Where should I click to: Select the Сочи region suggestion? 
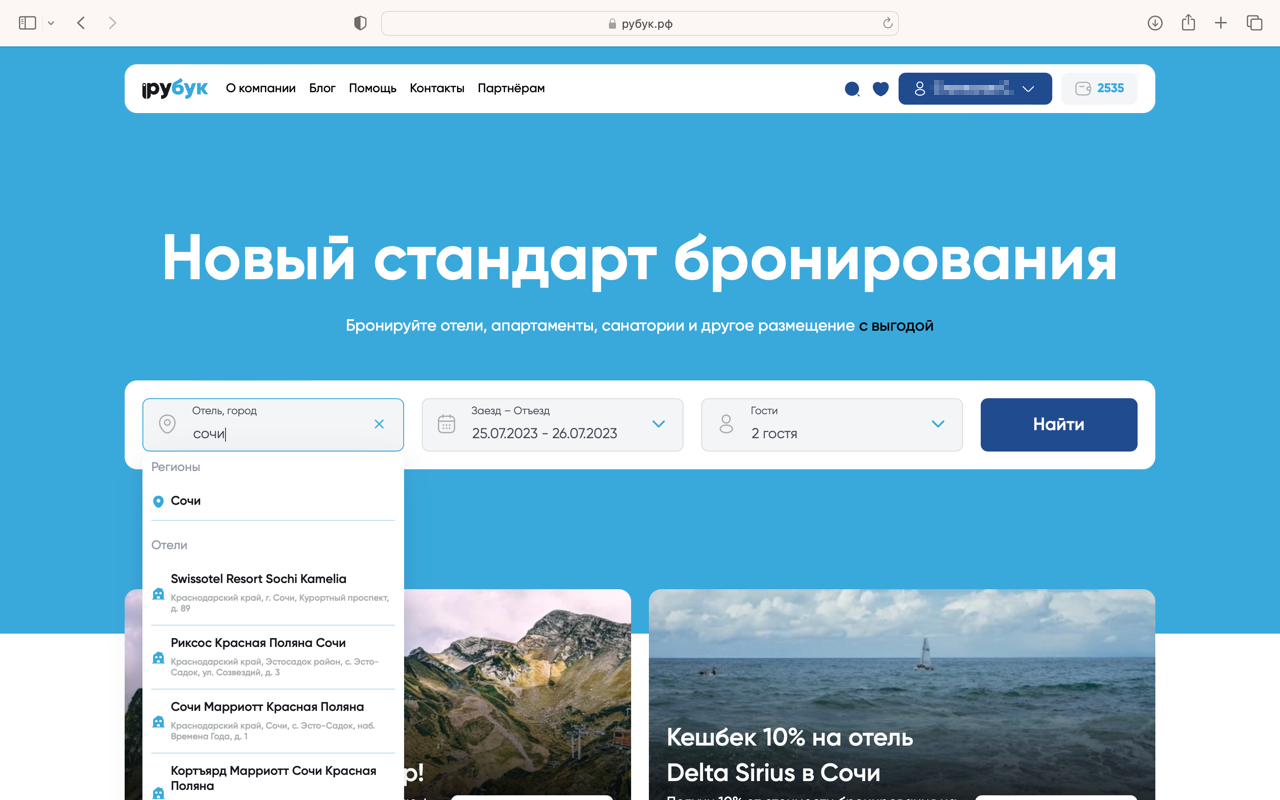(273, 501)
